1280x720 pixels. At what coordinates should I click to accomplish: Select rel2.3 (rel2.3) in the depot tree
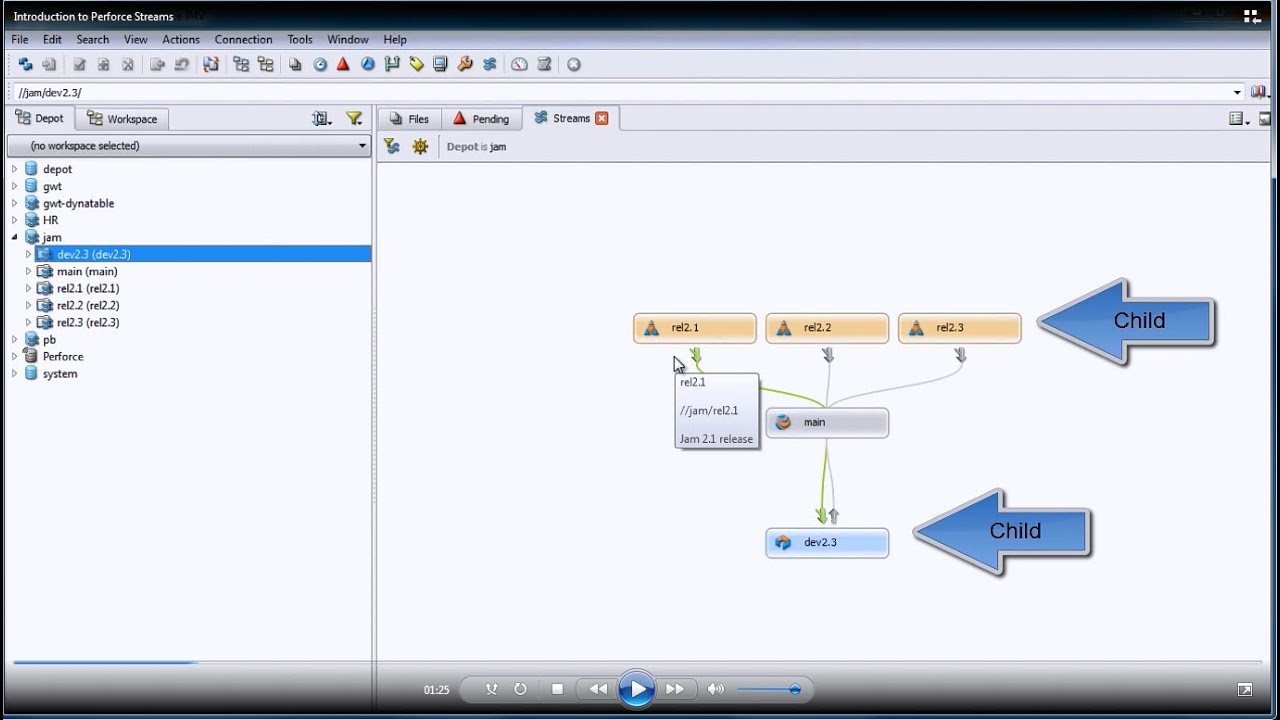point(88,322)
